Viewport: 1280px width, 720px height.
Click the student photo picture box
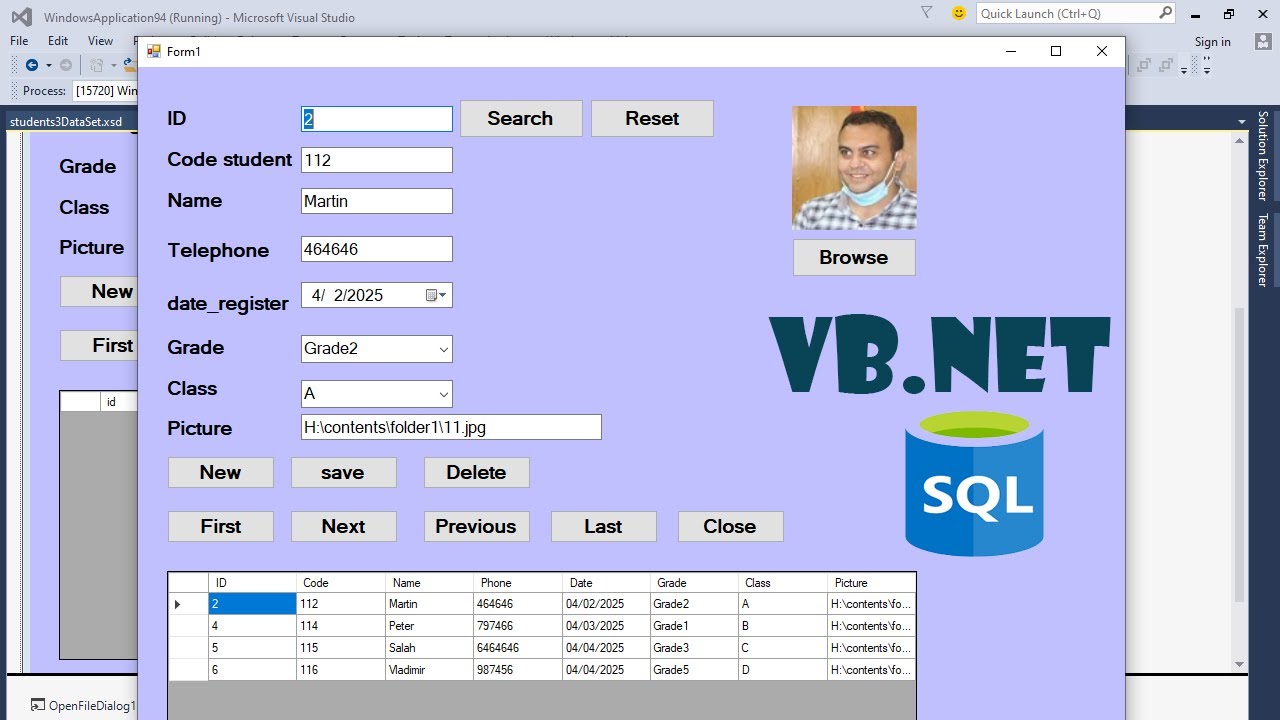(854, 168)
